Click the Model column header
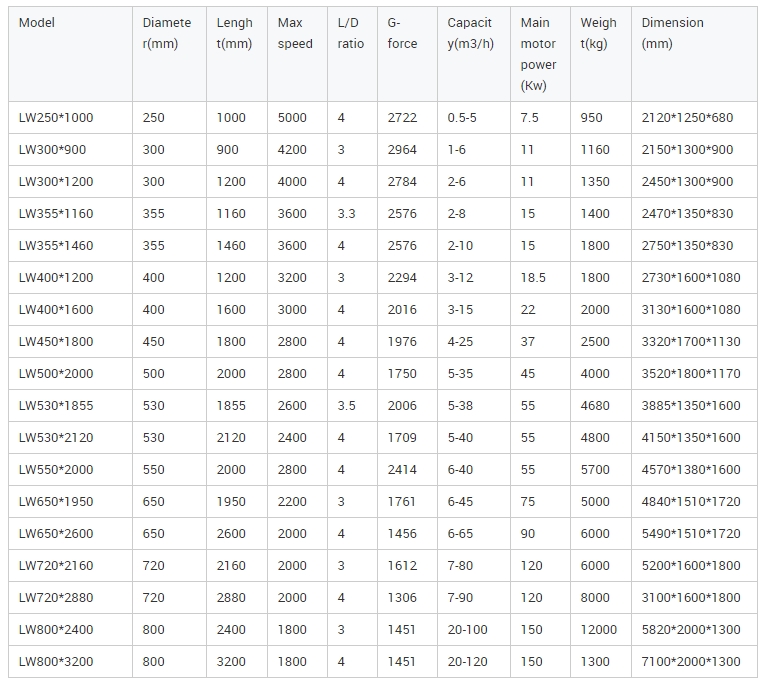The height and width of the screenshot is (682, 765). tap(36, 23)
